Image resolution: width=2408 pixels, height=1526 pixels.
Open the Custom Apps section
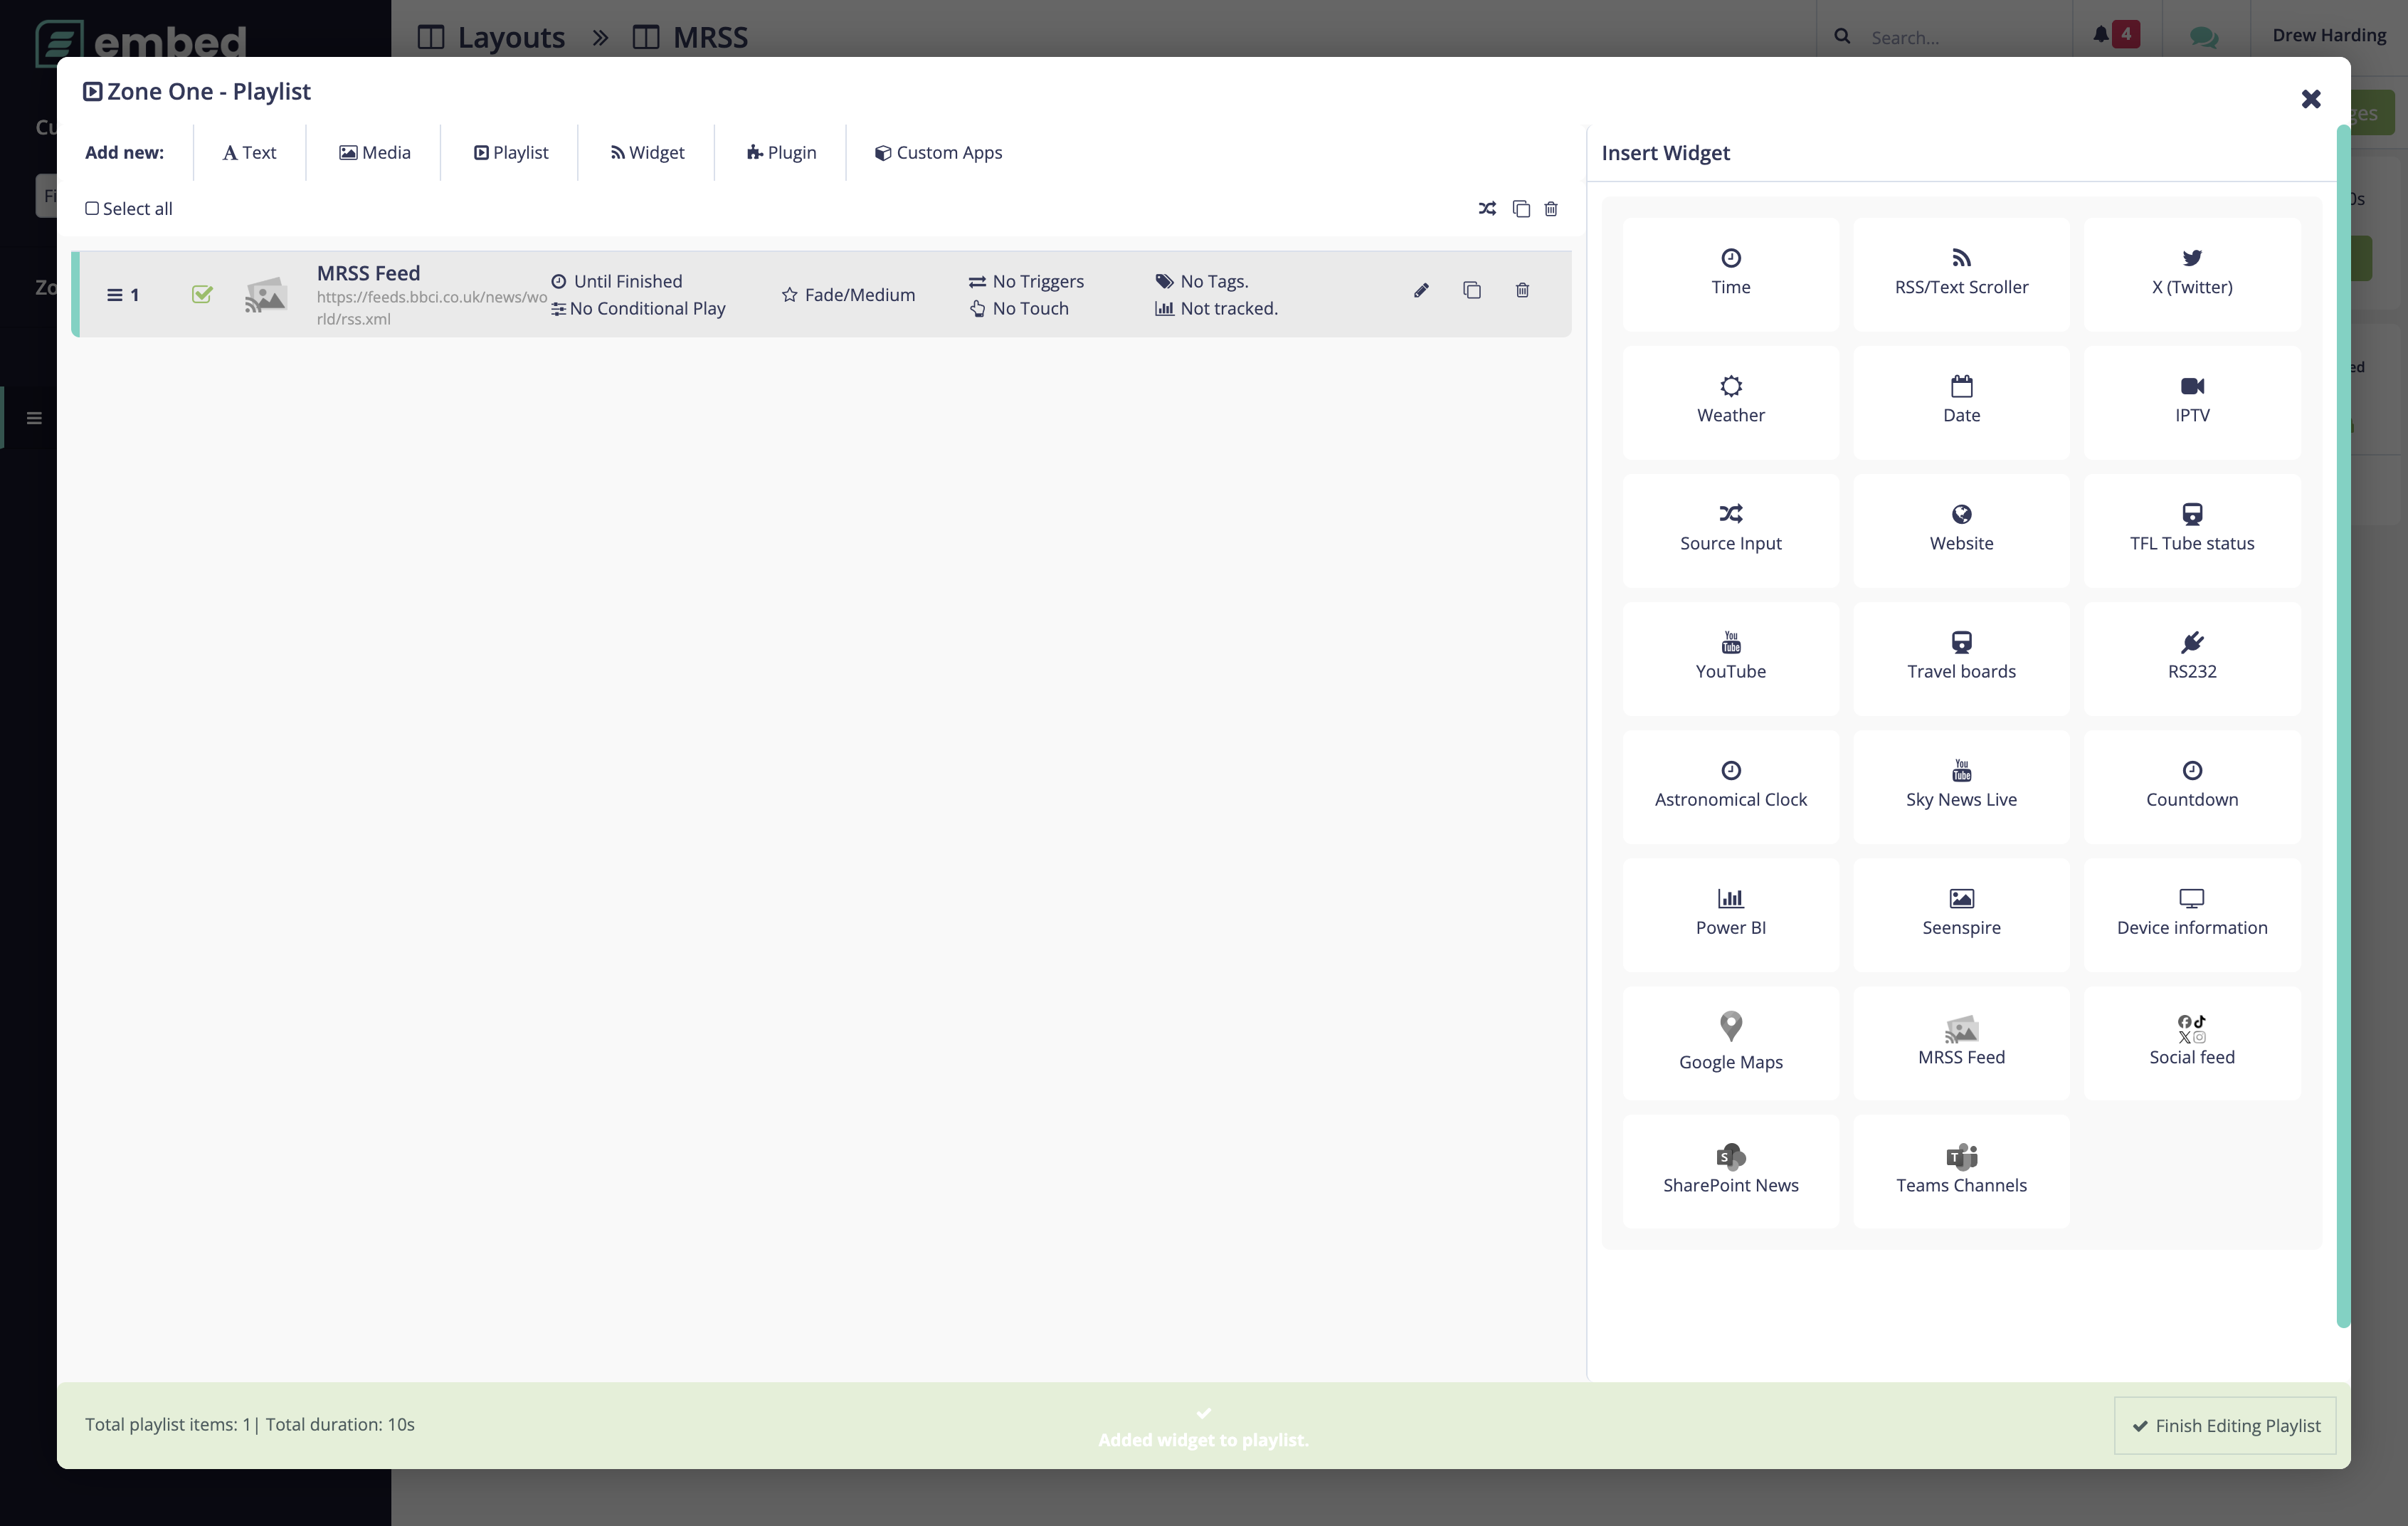pos(937,152)
